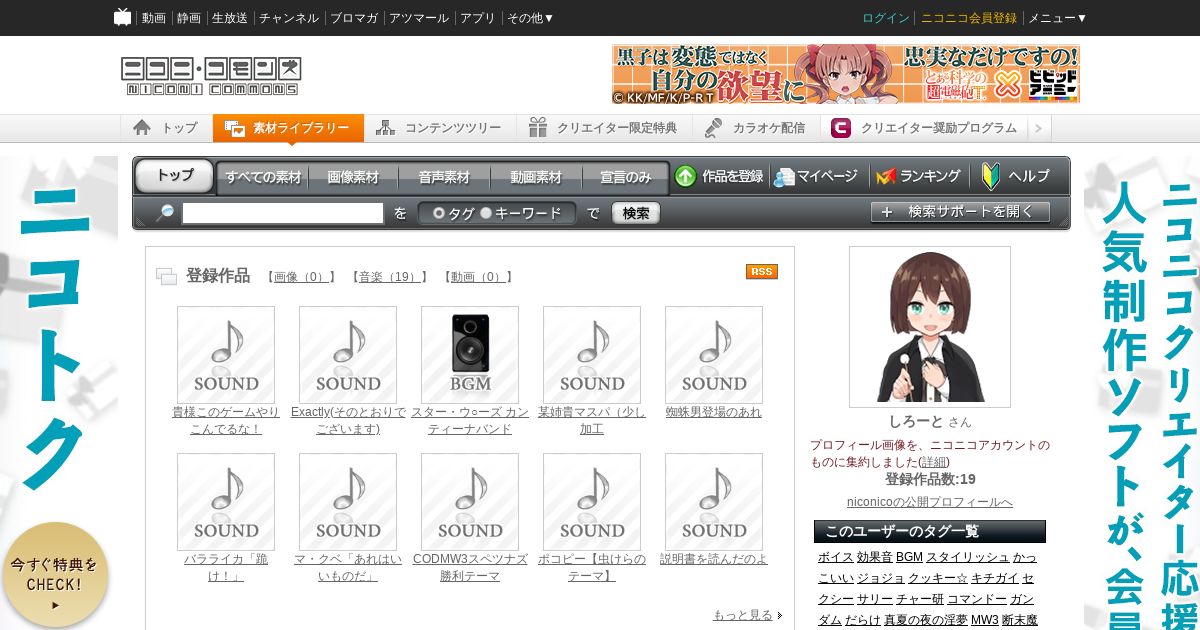Click the ランキング crown icon

(x=886, y=177)
